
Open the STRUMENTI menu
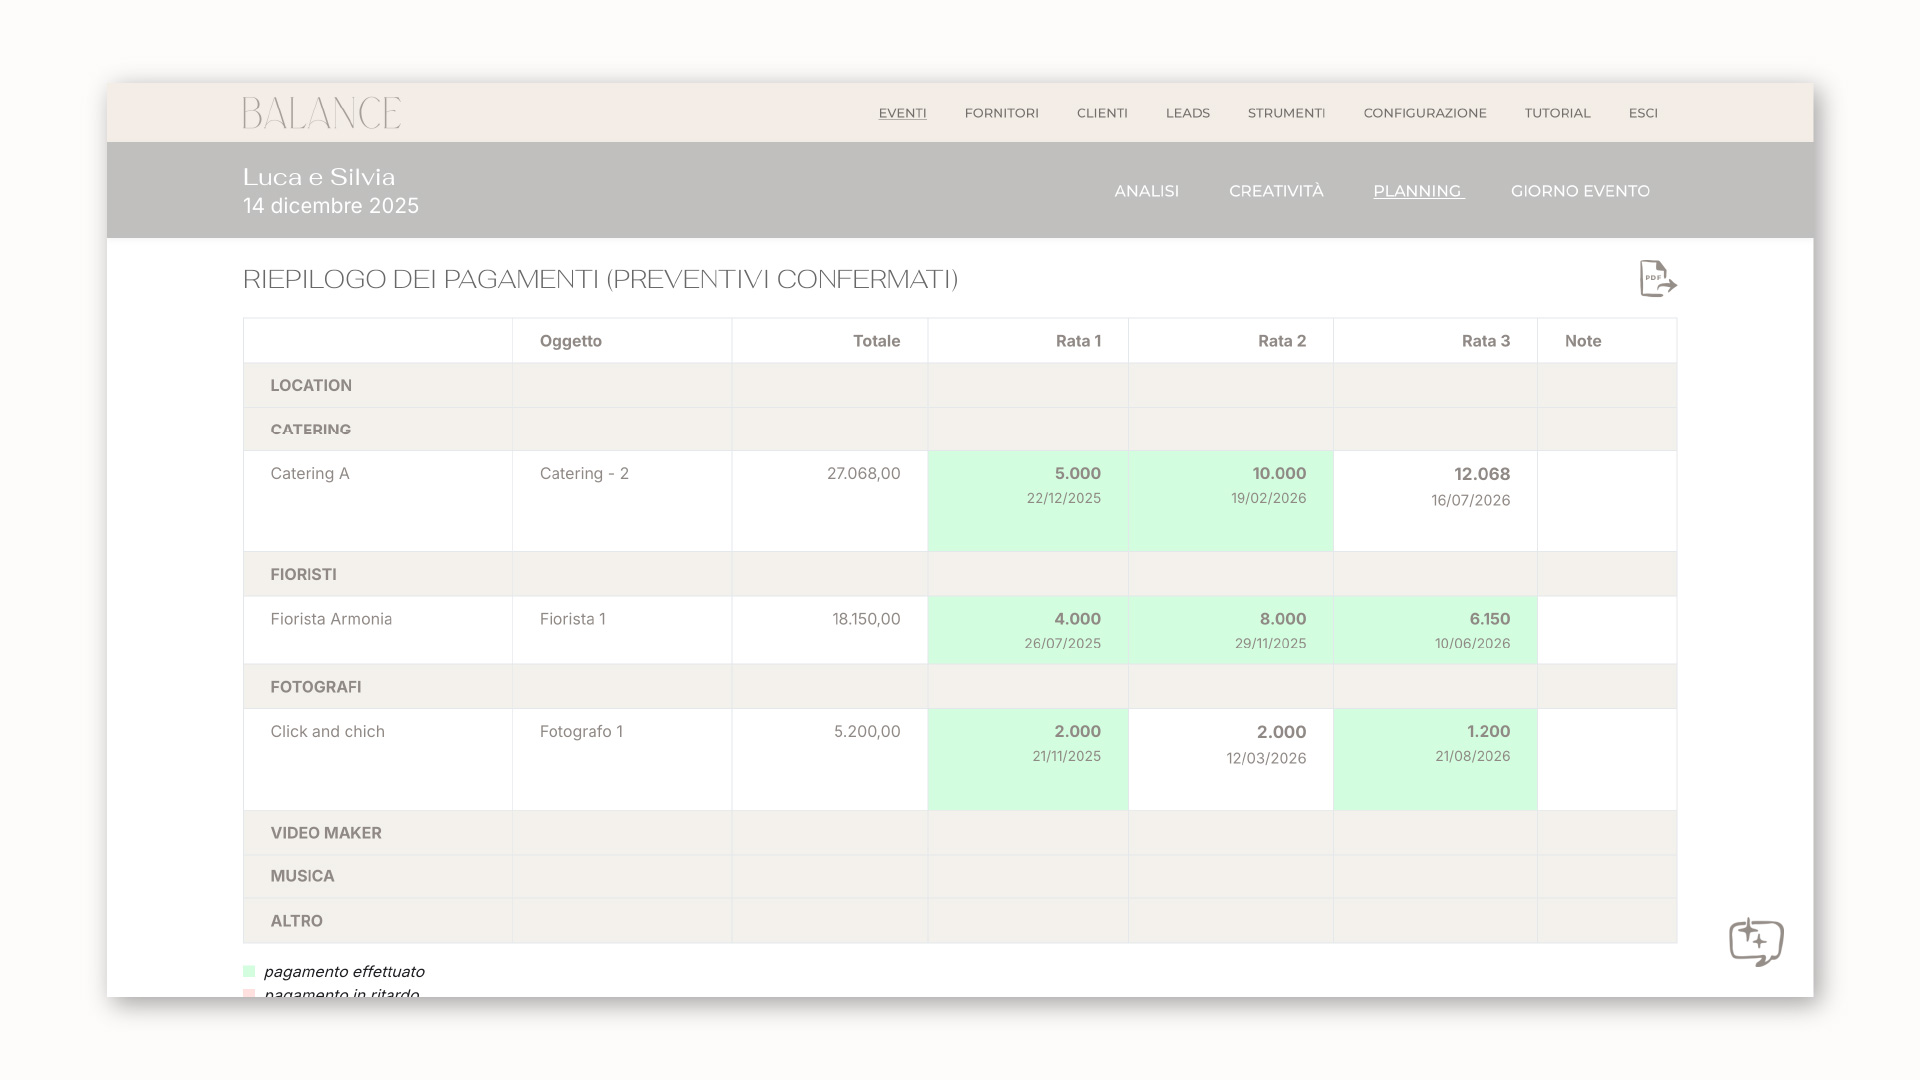[1286, 113]
